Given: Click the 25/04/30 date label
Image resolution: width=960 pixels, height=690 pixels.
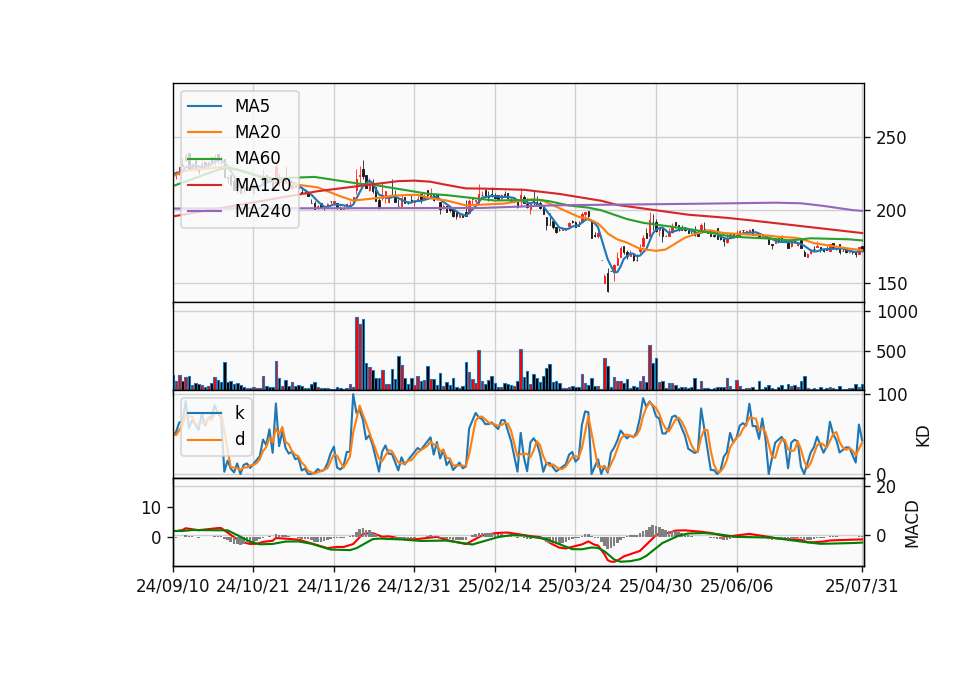Looking at the screenshot, I should point(656,586).
